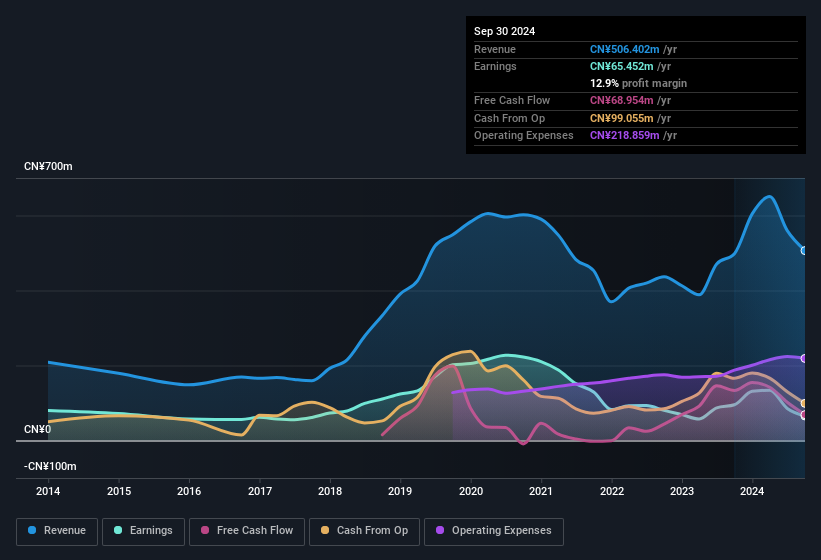Select the 2022 x-axis label

tap(612, 491)
